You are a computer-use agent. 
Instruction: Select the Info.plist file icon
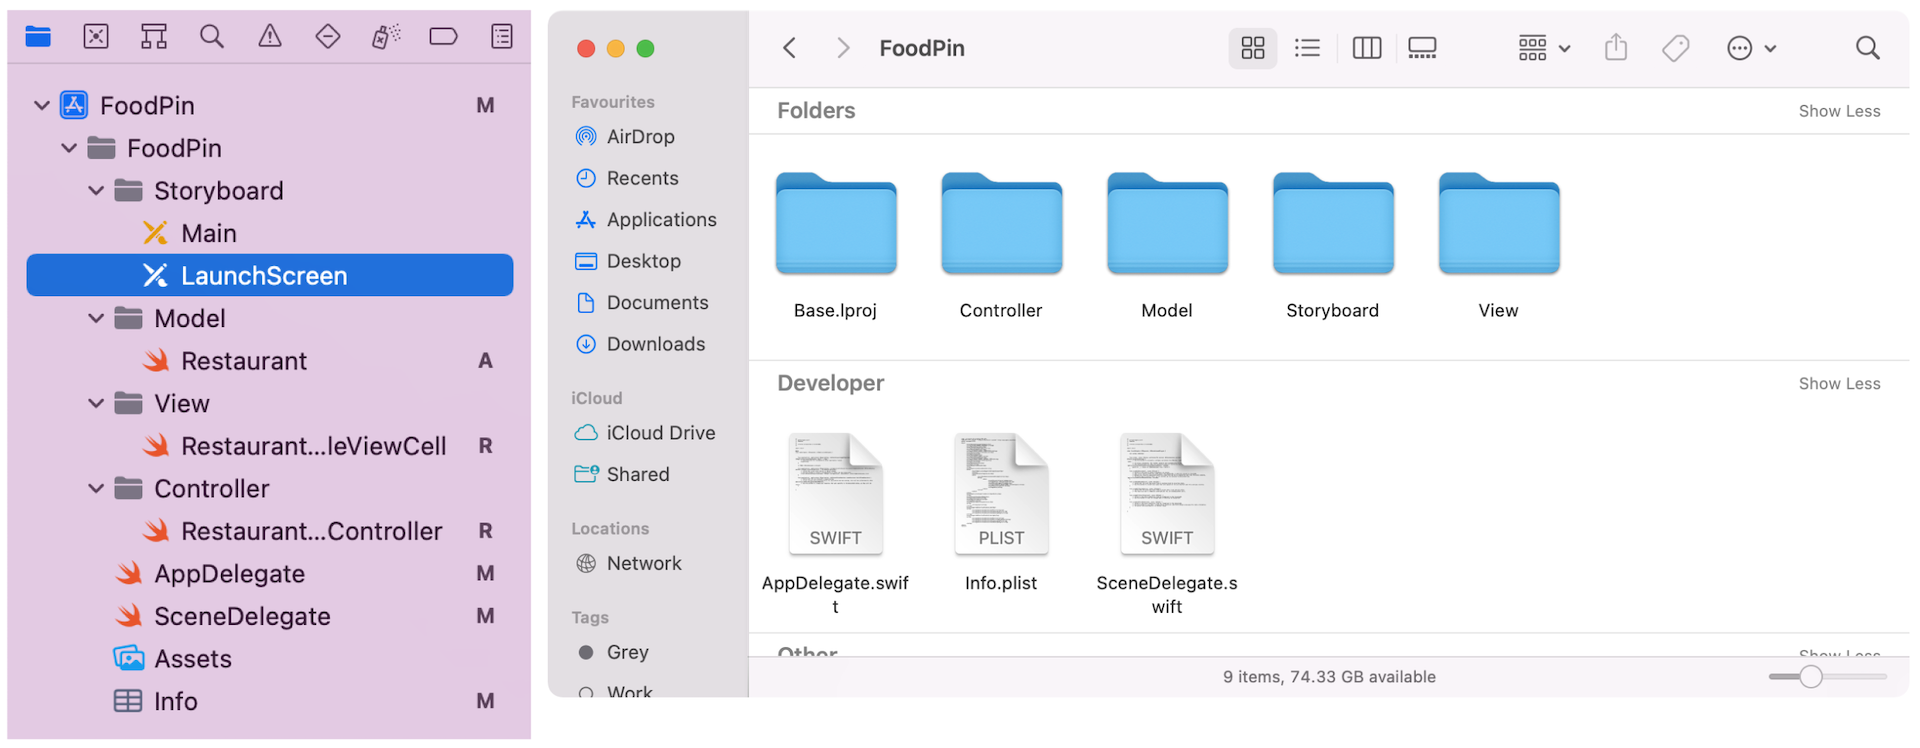1001,494
